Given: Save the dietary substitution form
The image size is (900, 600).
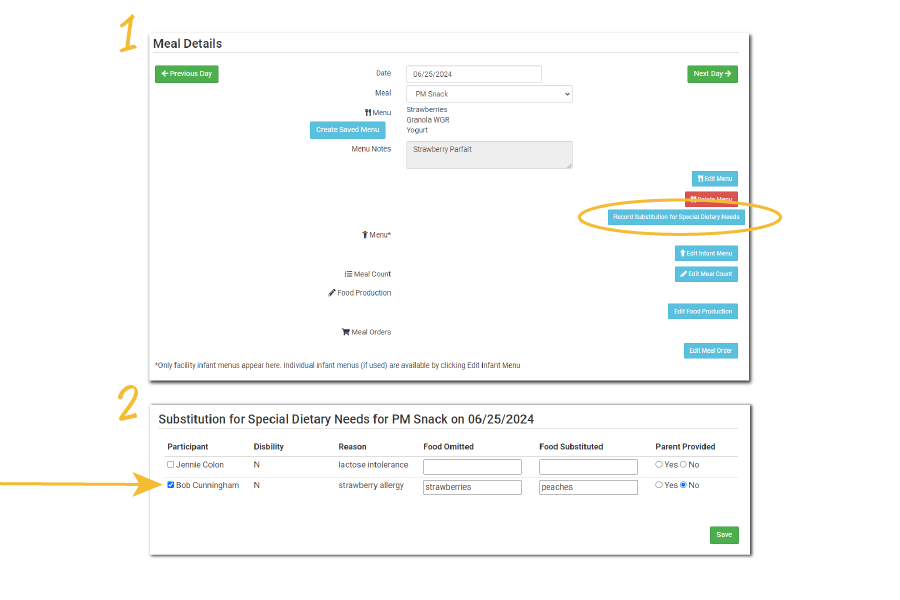Looking at the screenshot, I should click(x=724, y=535).
